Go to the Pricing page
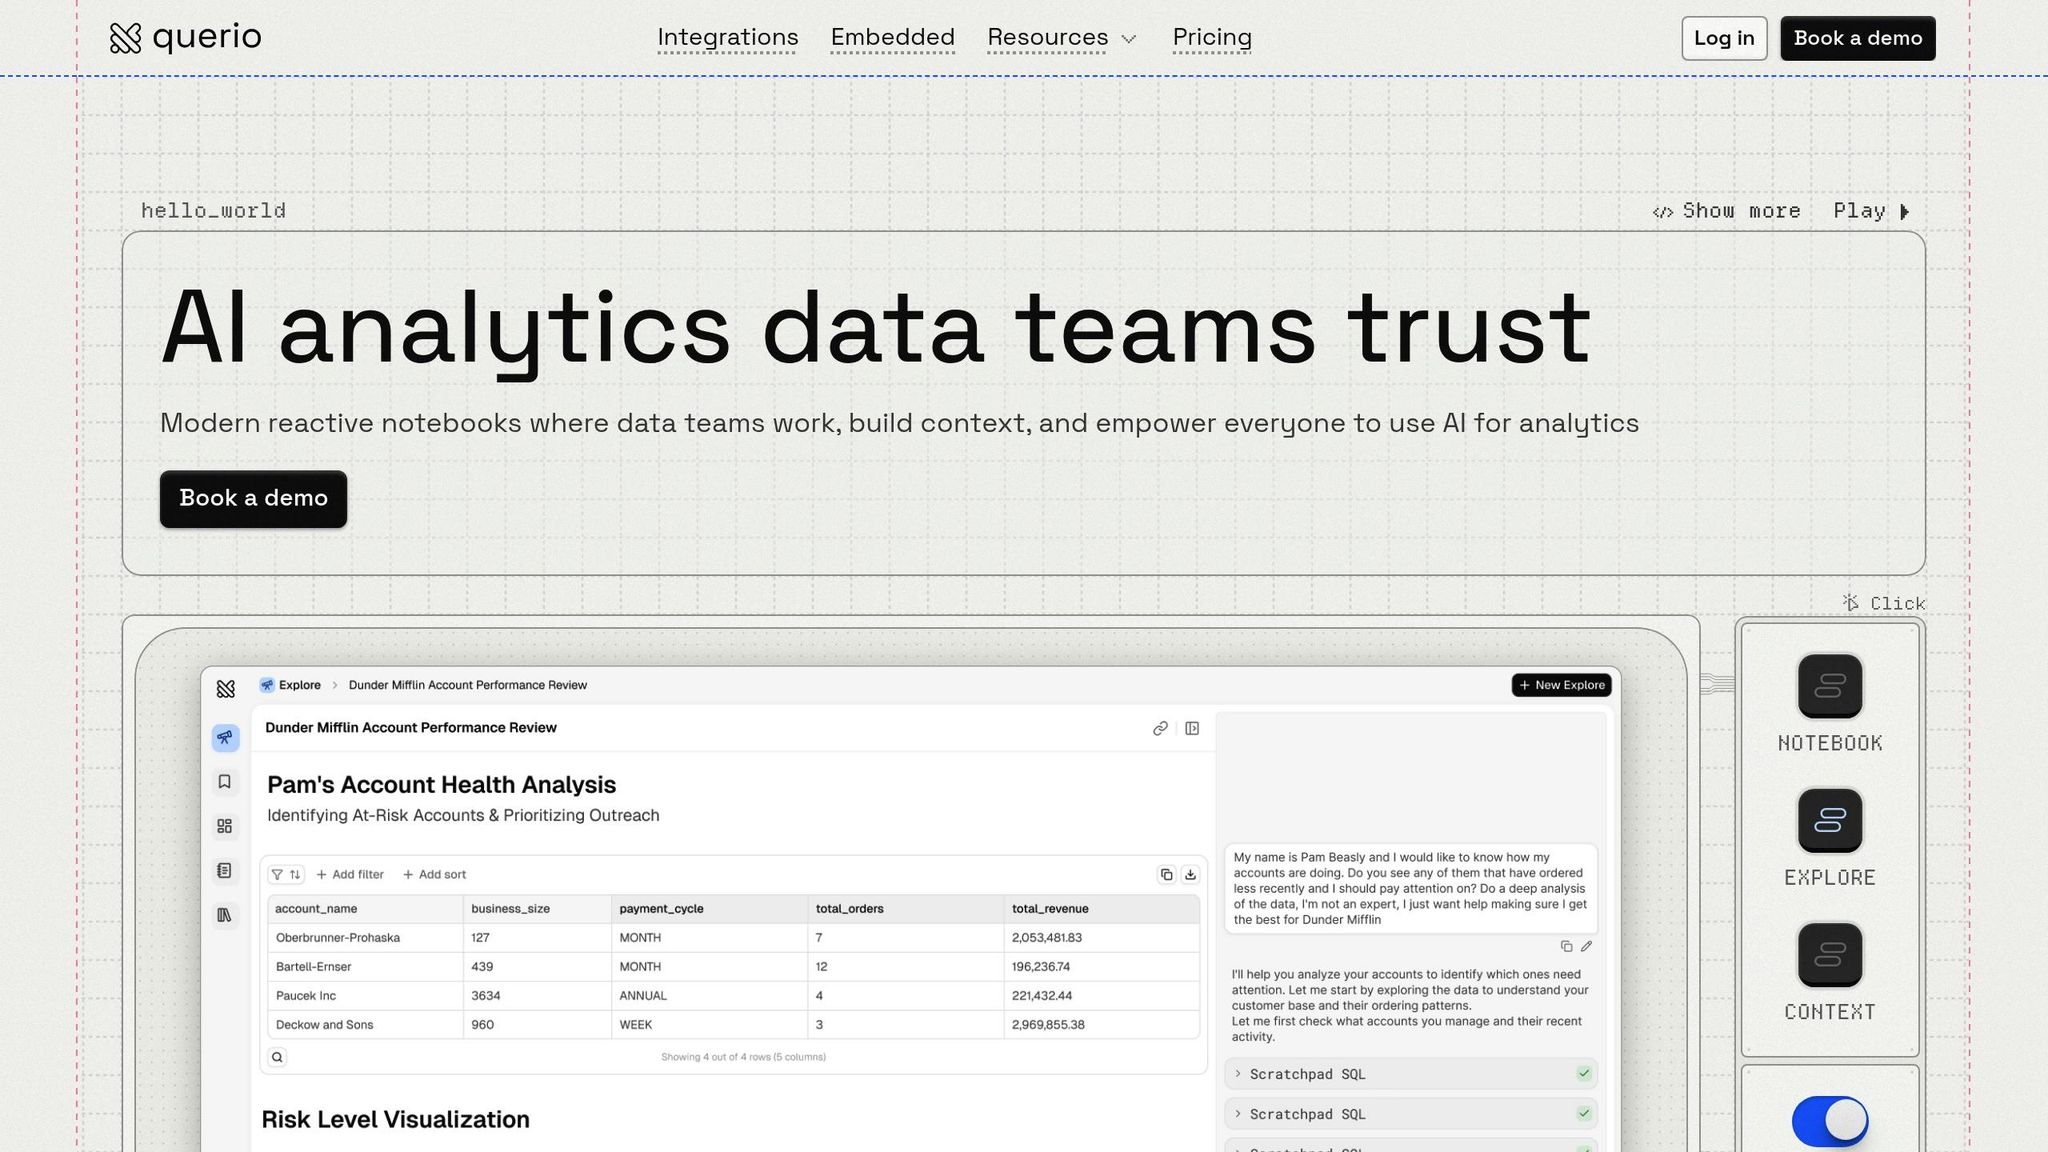Image resolution: width=2048 pixels, height=1152 pixels. (x=1211, y=38)
